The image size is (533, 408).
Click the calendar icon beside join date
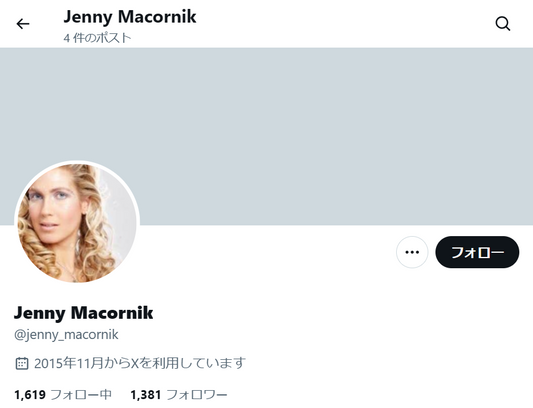click(x=22, y=363)
